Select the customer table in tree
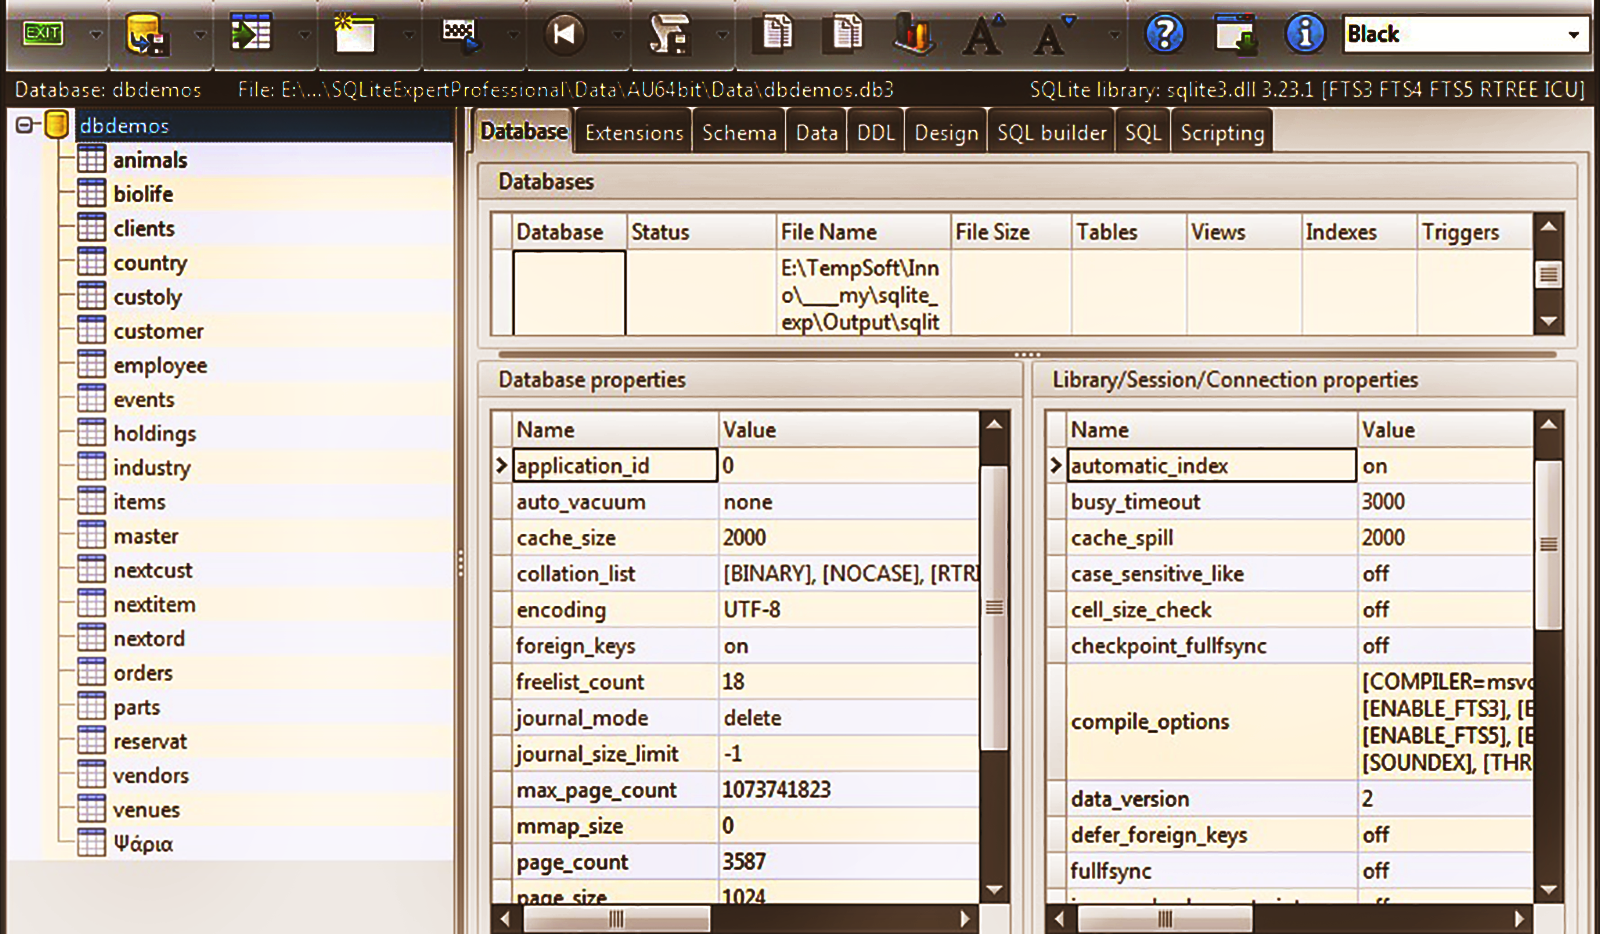The height and width of the screenshot is (934, 1600). point(158,331)
